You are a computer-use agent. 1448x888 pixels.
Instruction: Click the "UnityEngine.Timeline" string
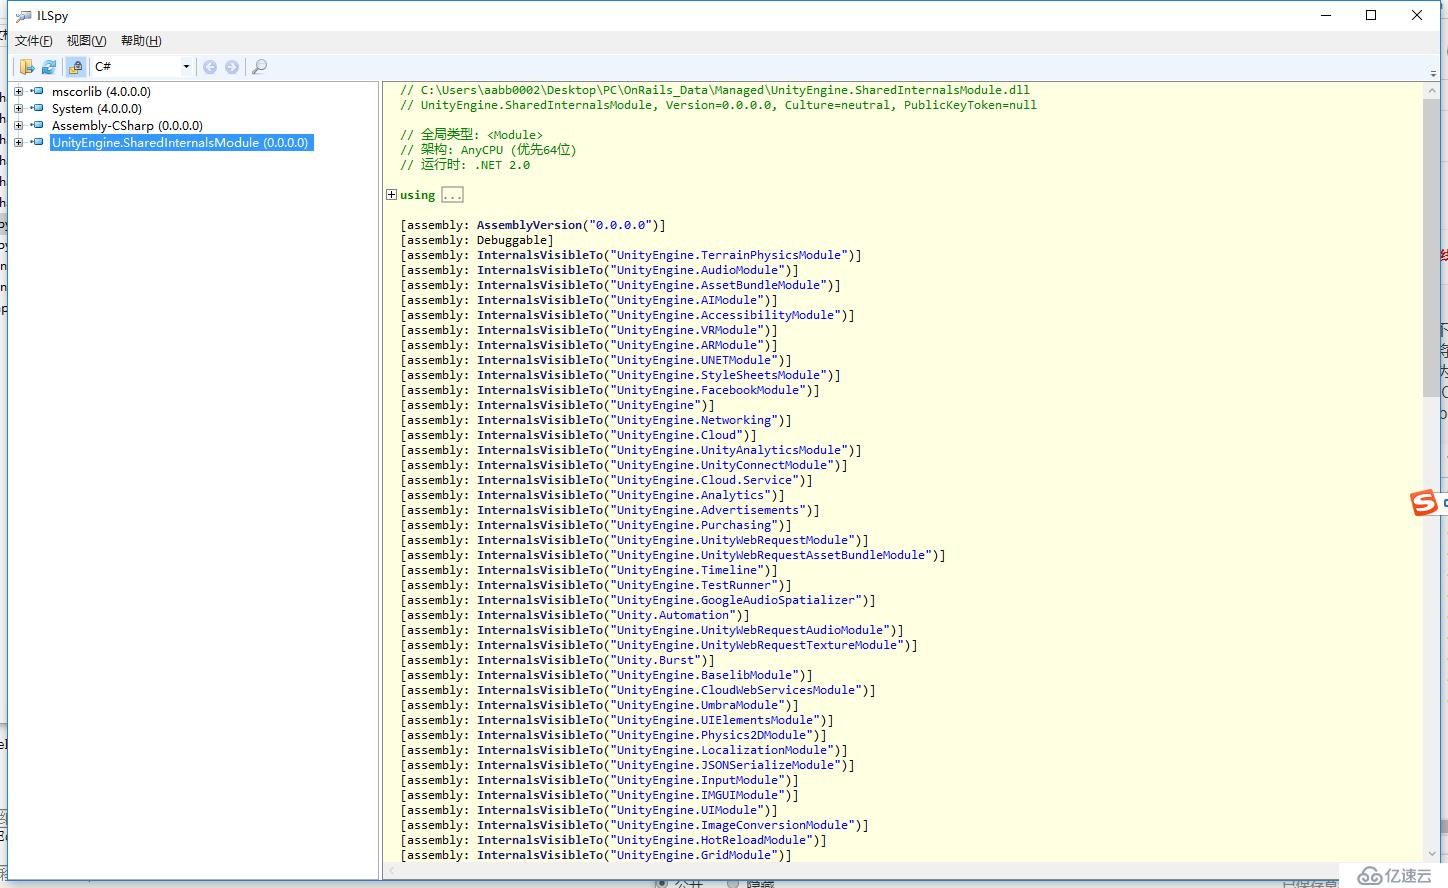[x=687, y=570]
